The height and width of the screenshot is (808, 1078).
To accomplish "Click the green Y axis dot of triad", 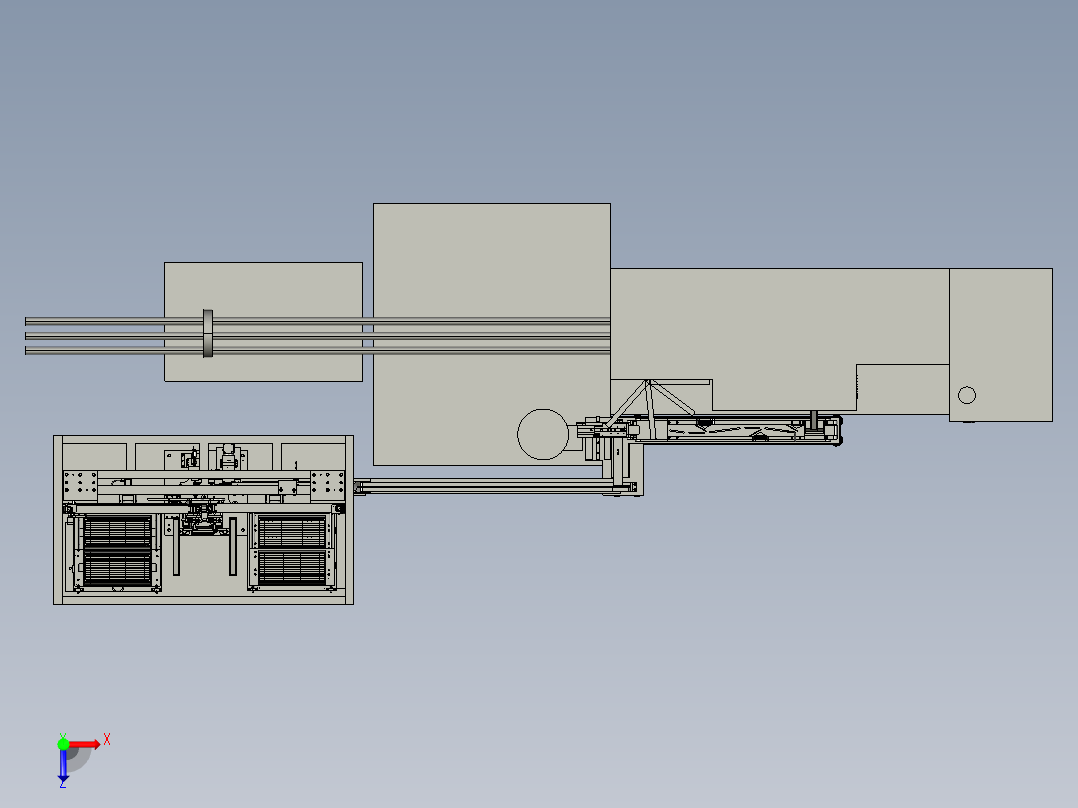I will pyautogui.click(x=63, y=744).
